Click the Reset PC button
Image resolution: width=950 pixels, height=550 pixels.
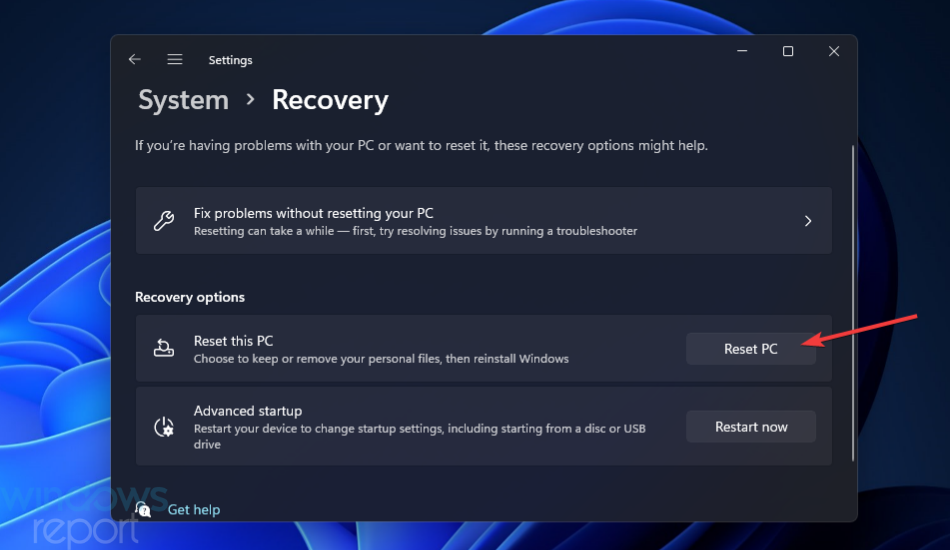pyautogui.click(x=751, y=349)
